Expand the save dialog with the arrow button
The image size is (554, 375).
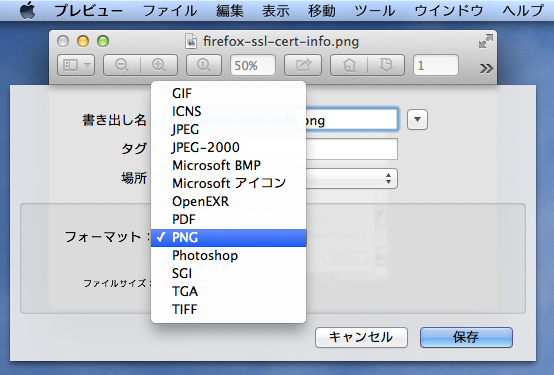417,119
